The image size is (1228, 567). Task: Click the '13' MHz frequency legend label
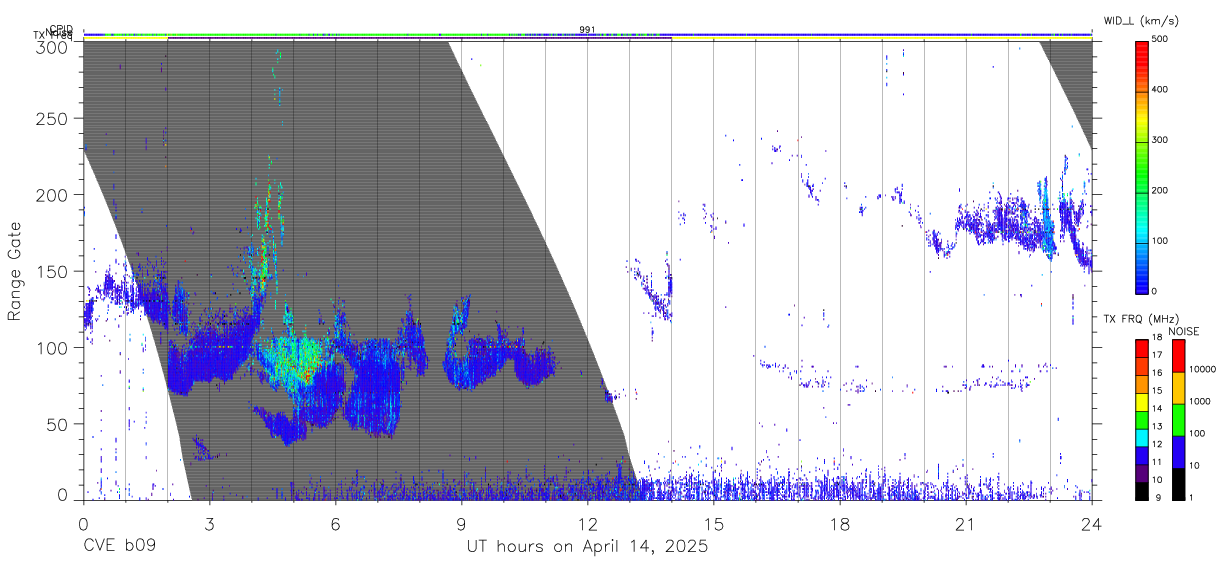[1159, 426]
